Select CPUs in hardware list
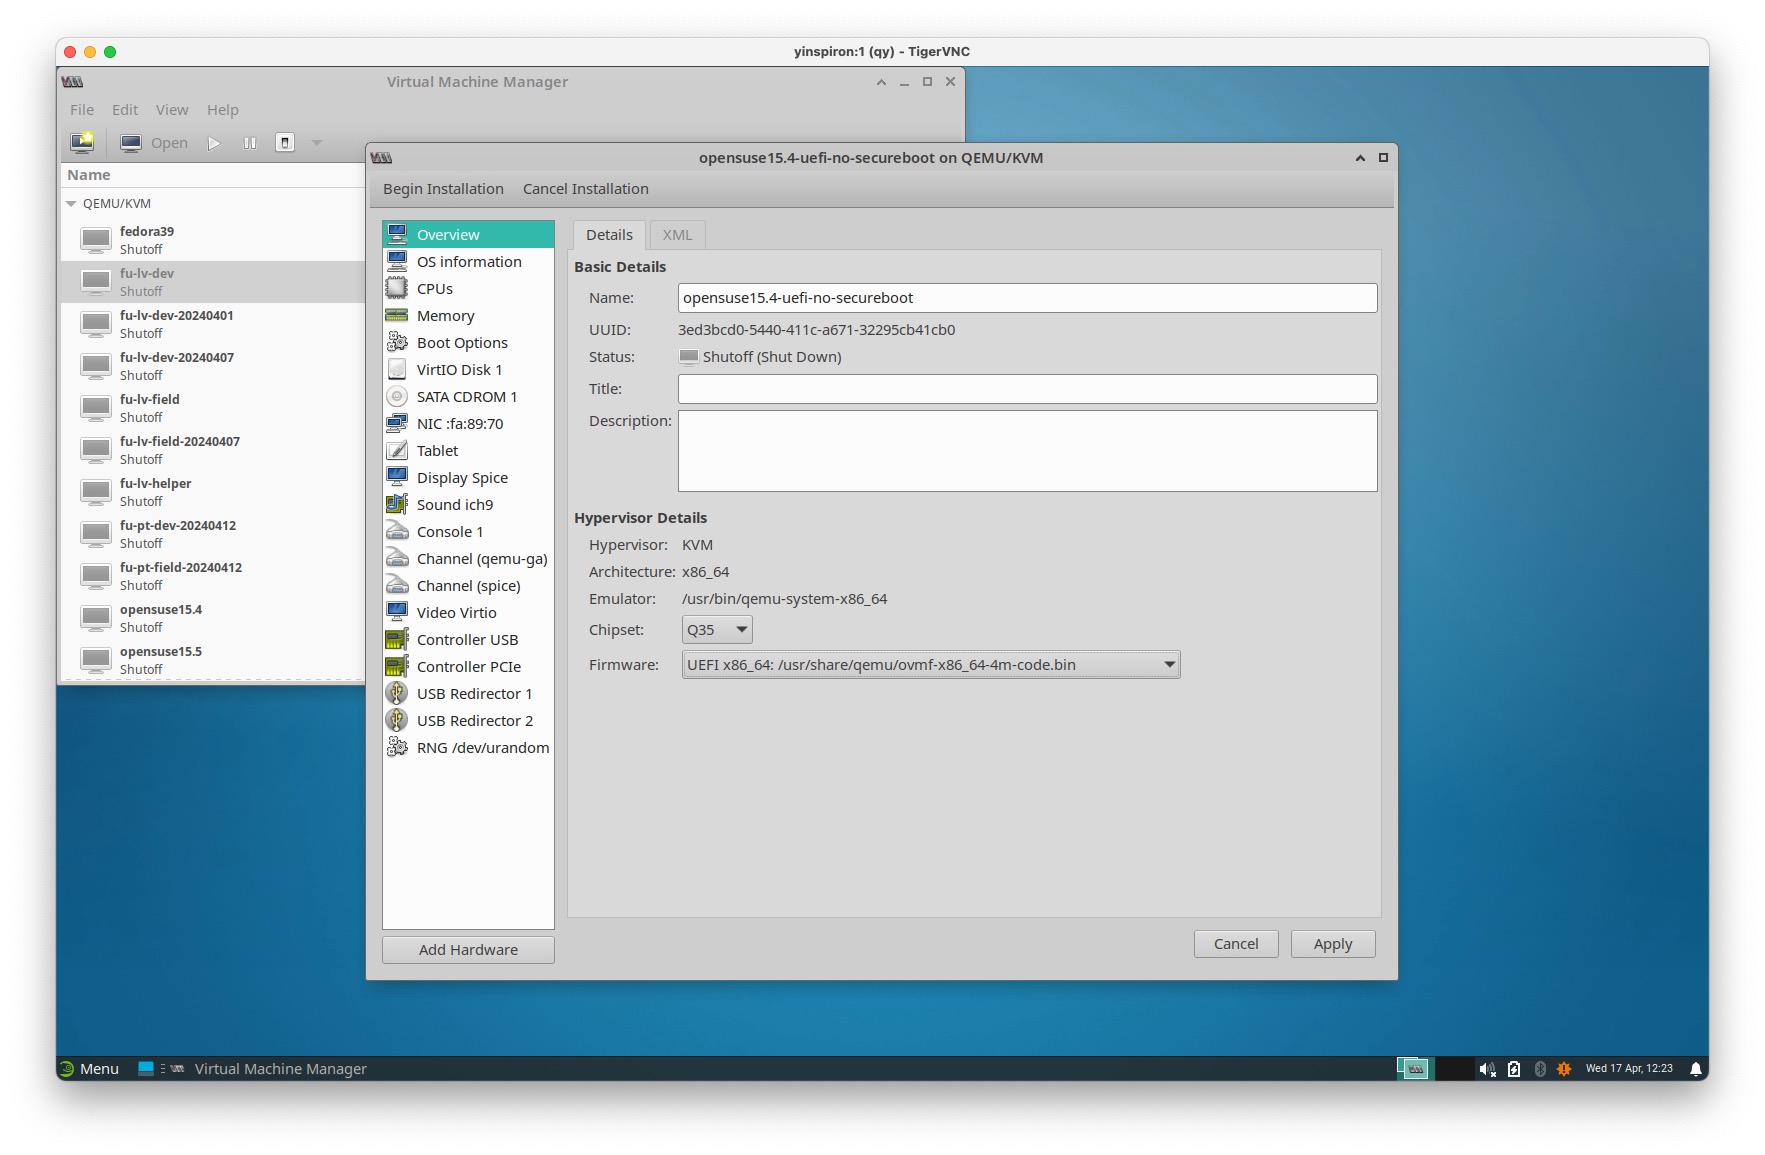This screenshot has height=1155, width=1765. [x=468, y=289]
